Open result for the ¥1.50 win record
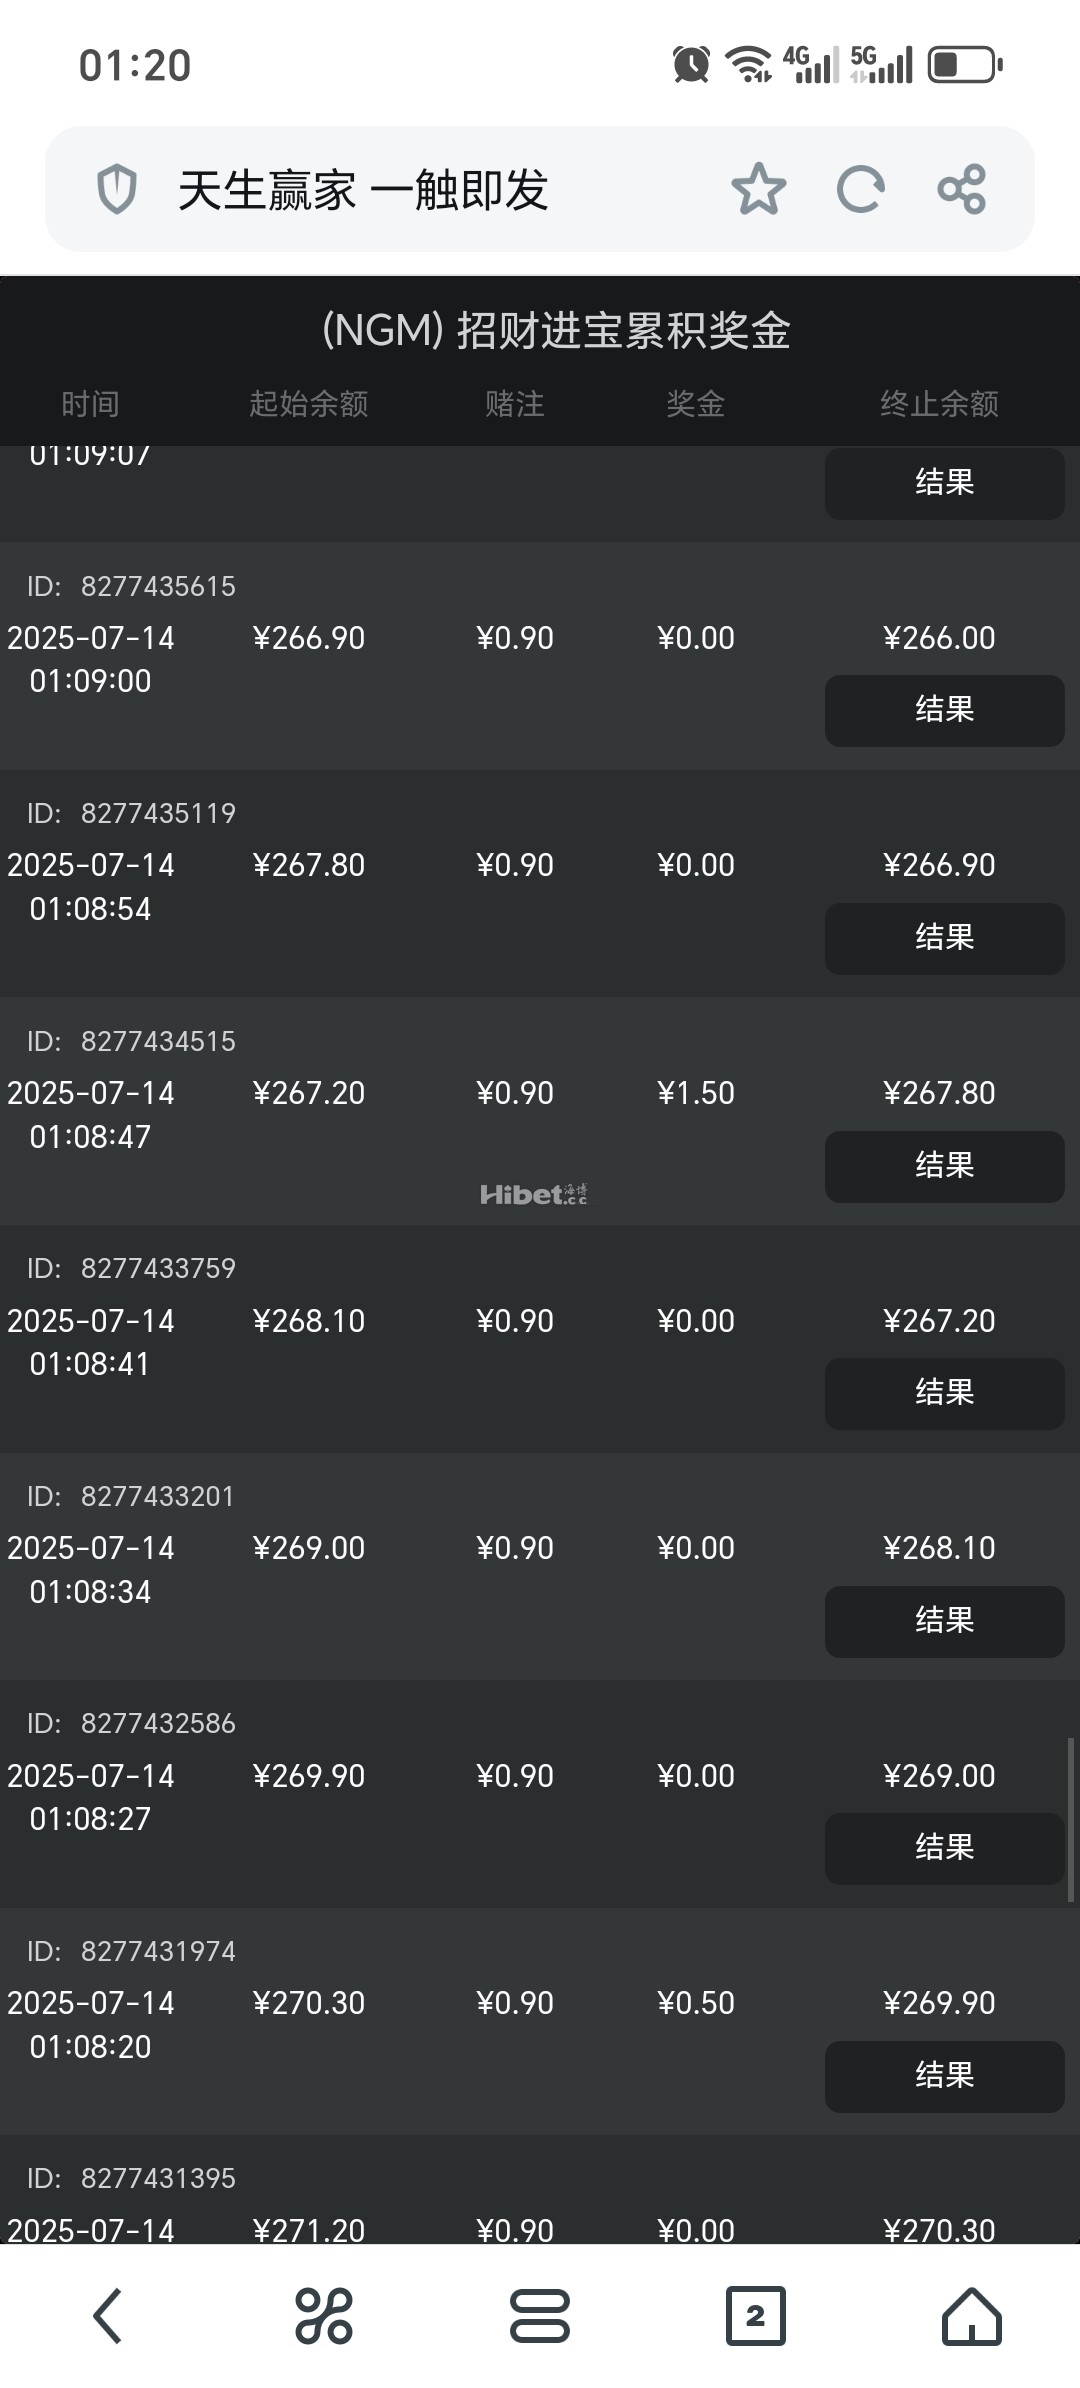The height and width of the screenshot is (2388, 1080). click(944, 1166)
